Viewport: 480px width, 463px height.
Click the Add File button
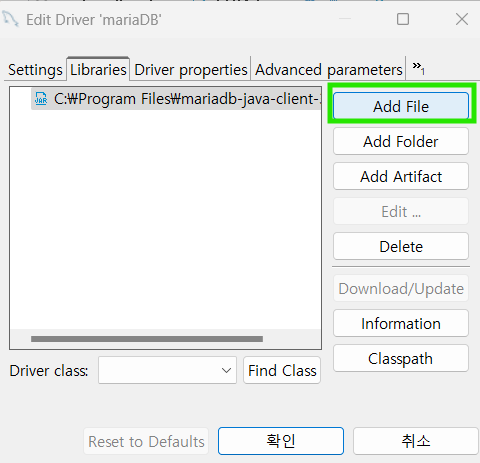(x=401, y=106)
